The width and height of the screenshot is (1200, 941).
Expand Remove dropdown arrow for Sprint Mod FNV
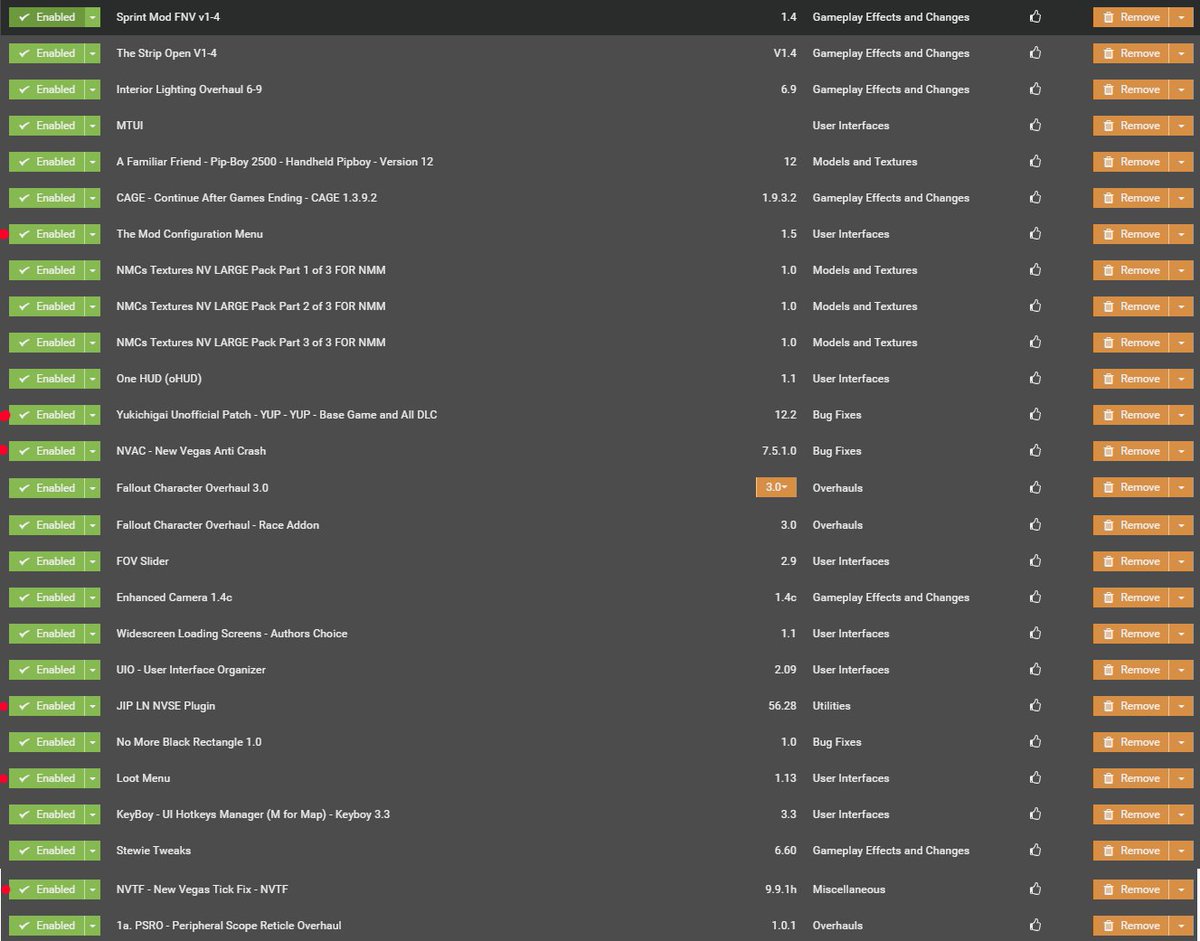(x=1180, y=17)
